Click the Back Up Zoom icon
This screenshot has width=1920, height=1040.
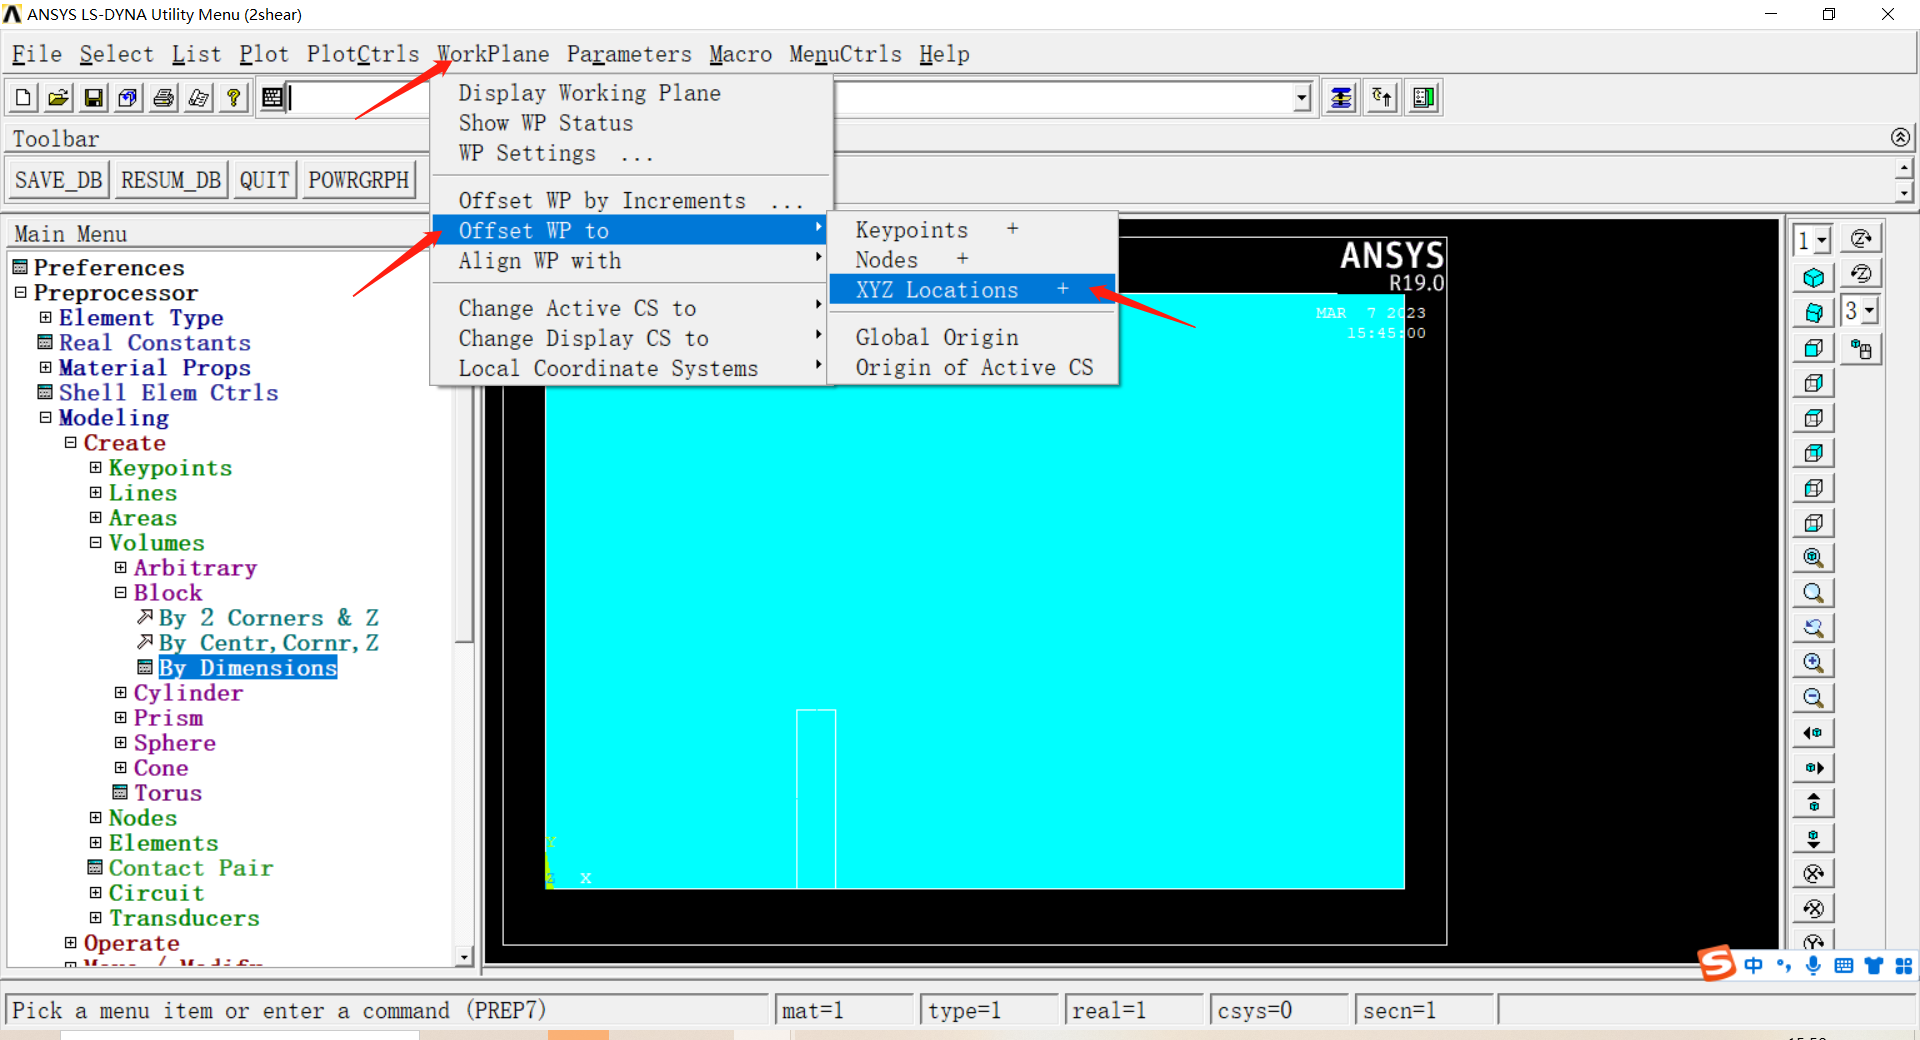pos(1813,628)
